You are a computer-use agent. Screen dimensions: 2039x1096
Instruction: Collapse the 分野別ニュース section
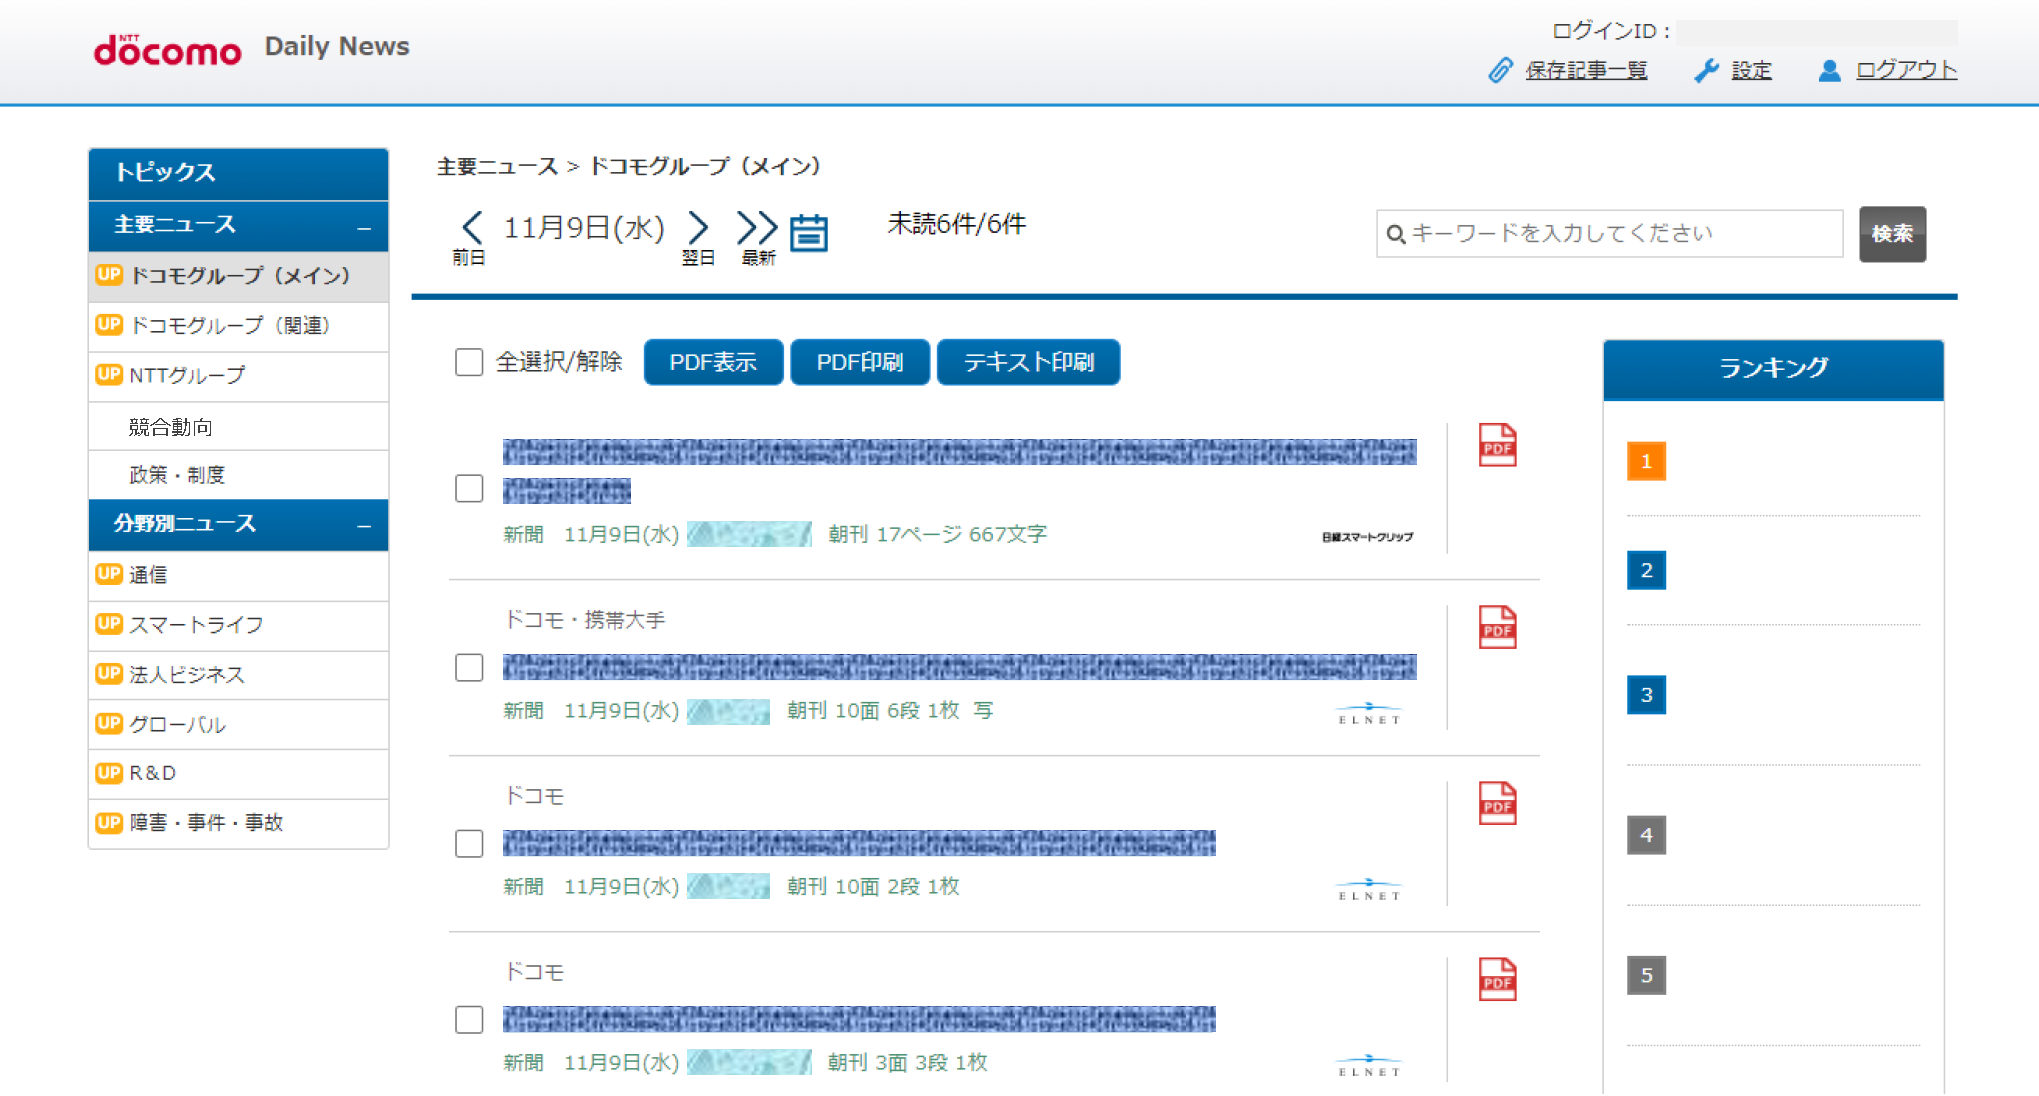tap(364, 526)
